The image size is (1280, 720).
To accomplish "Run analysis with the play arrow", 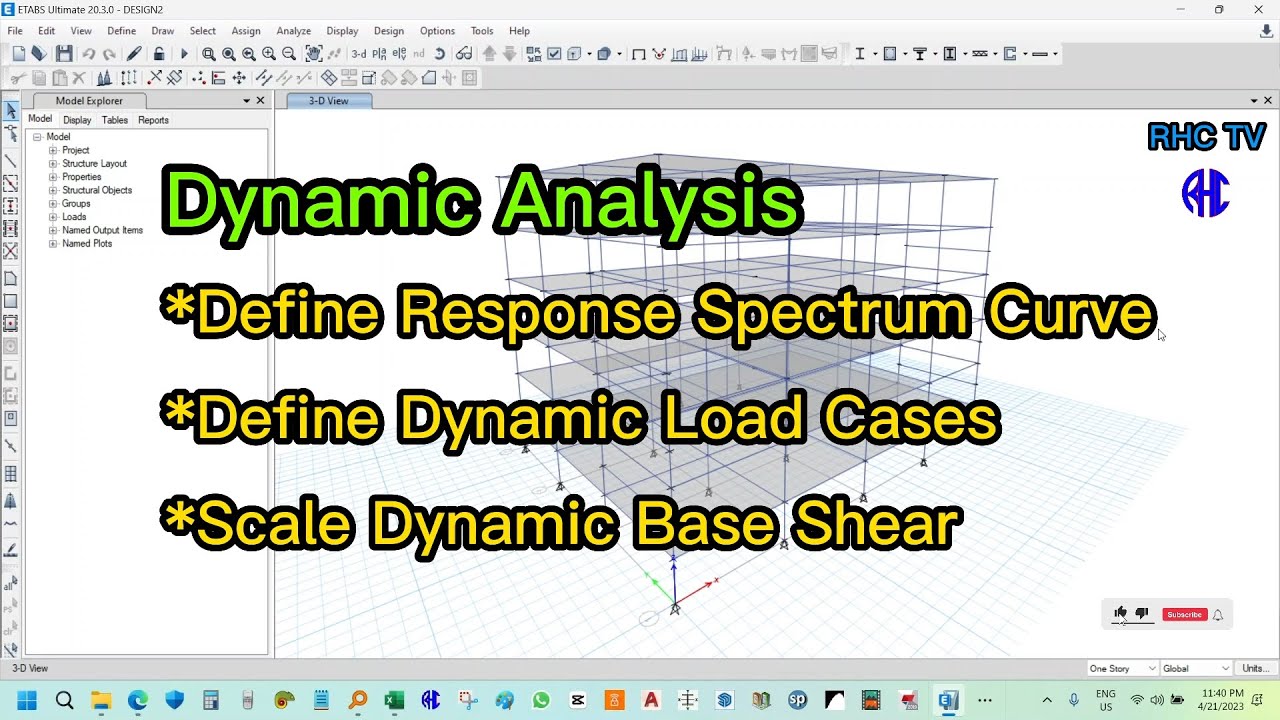I will click(183, 54).
